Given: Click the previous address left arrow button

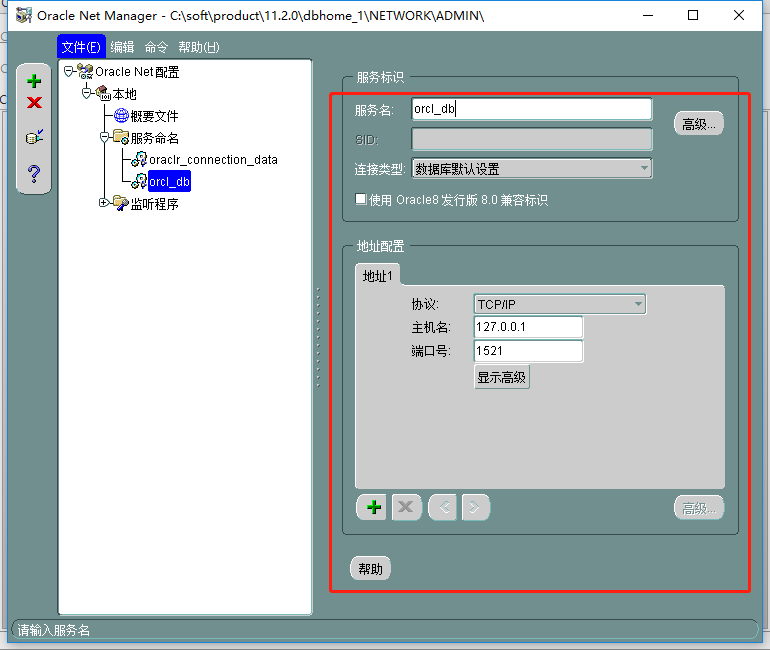Looking at the screenshot, I should click(x=442, y=507).
